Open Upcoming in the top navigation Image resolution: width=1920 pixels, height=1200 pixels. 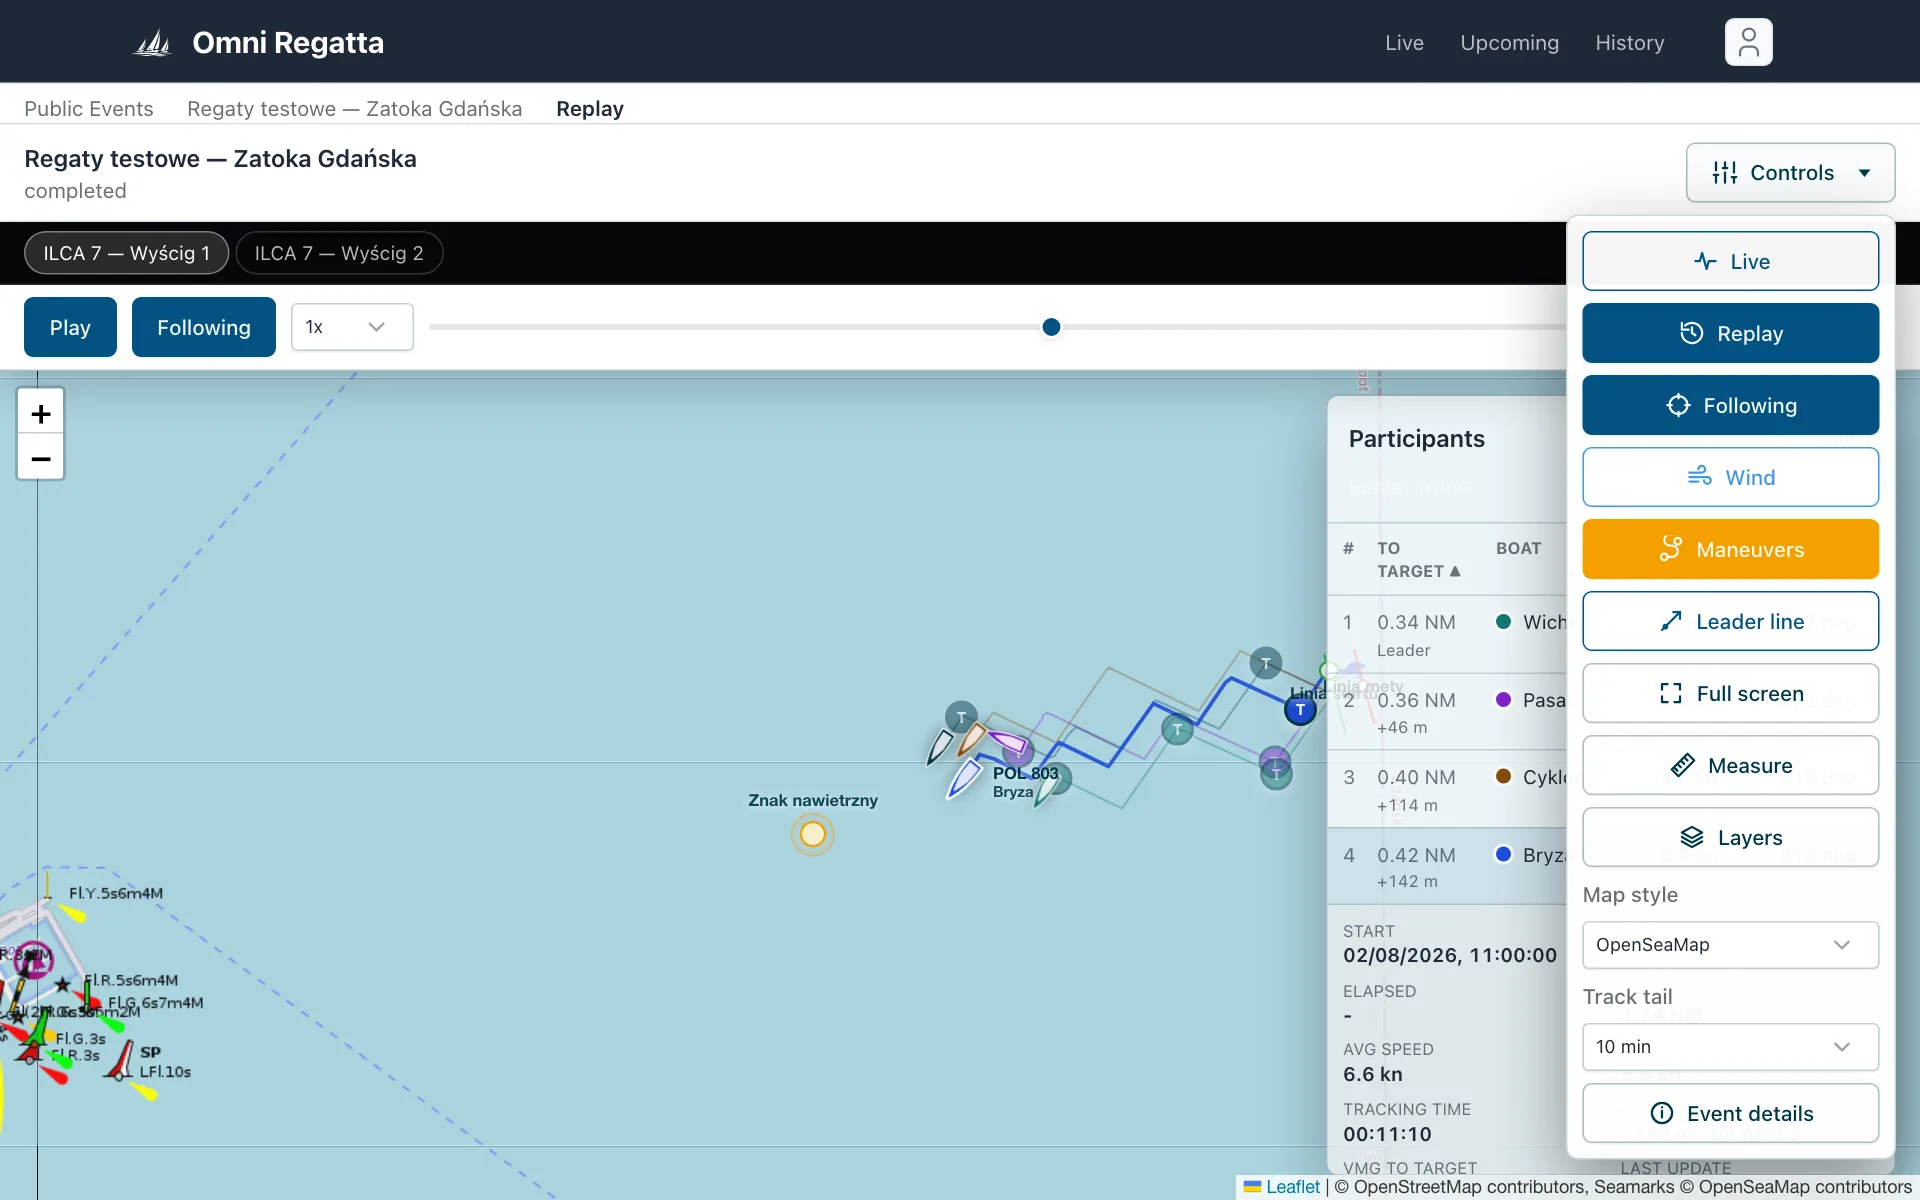click(x=1509, y=43)
